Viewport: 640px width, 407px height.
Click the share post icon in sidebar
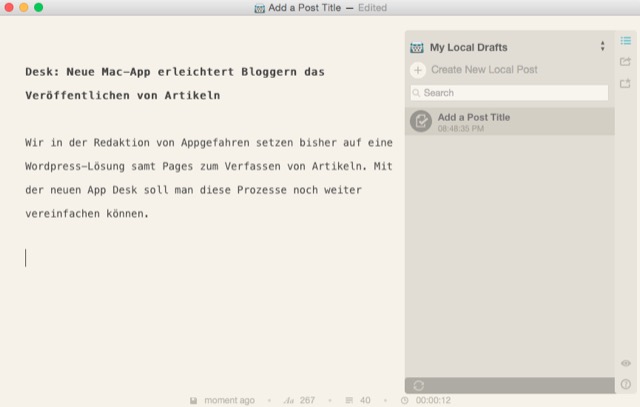click(x=626, y=62)
